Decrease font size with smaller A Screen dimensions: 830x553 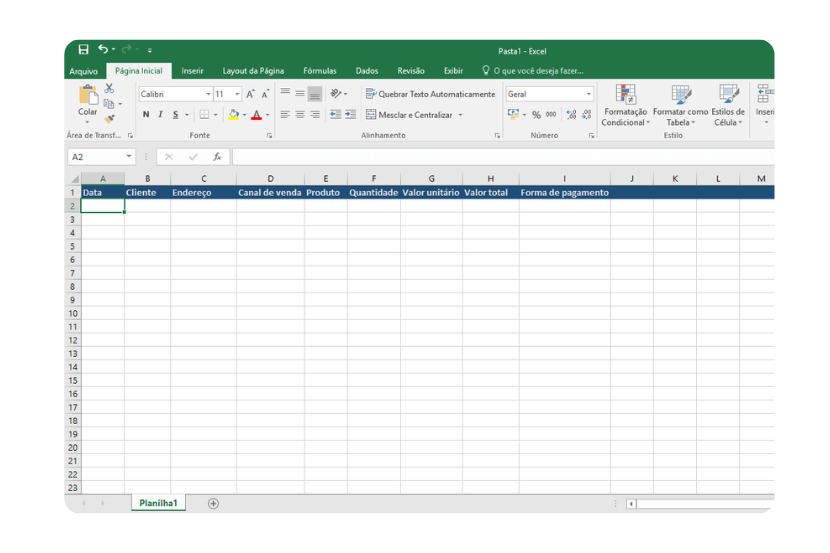pos(265,94)
